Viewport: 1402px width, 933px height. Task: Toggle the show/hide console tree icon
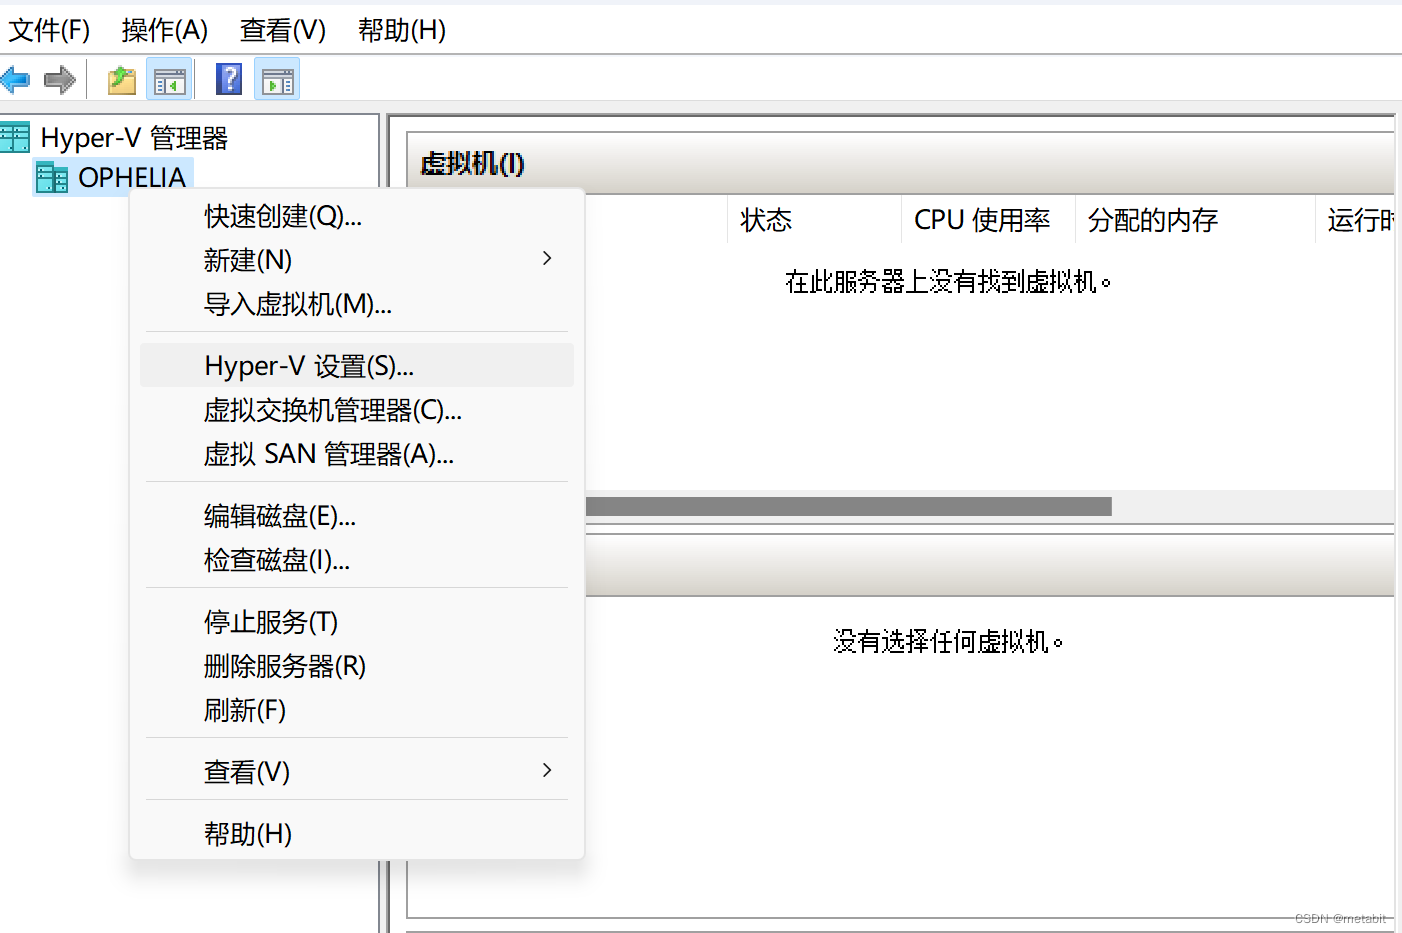click(169, 80)
